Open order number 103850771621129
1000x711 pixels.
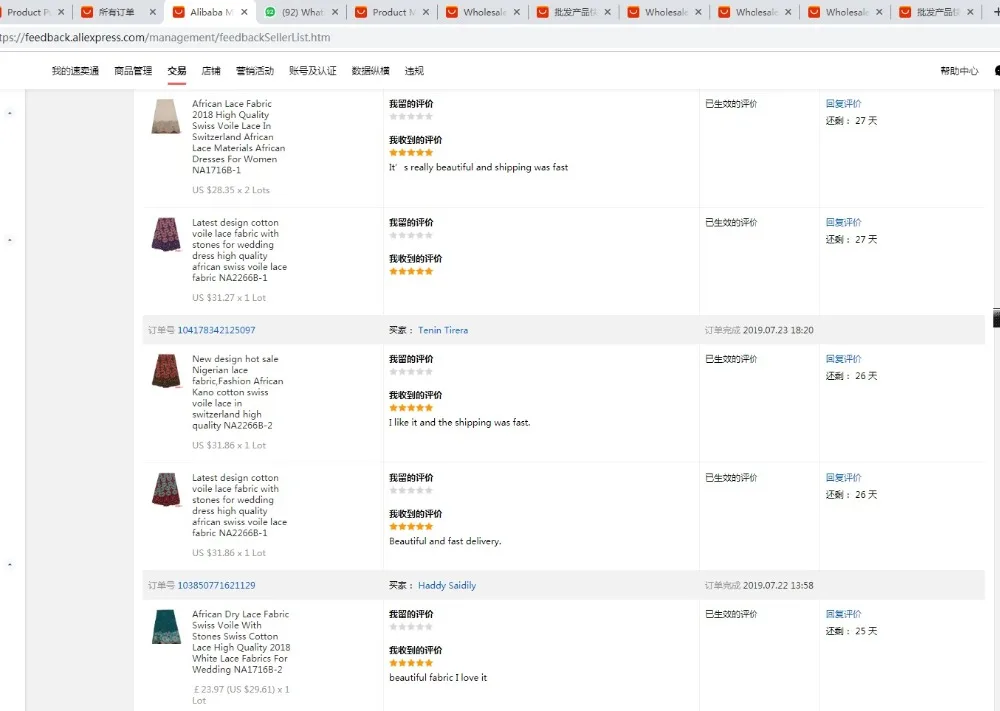click(216, 585)
